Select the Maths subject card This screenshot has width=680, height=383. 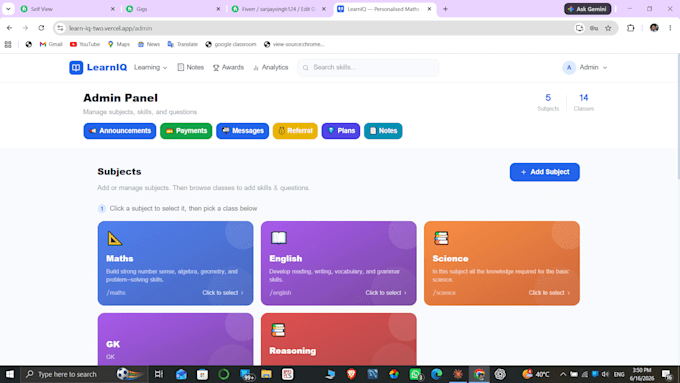[x=176, y=263]
